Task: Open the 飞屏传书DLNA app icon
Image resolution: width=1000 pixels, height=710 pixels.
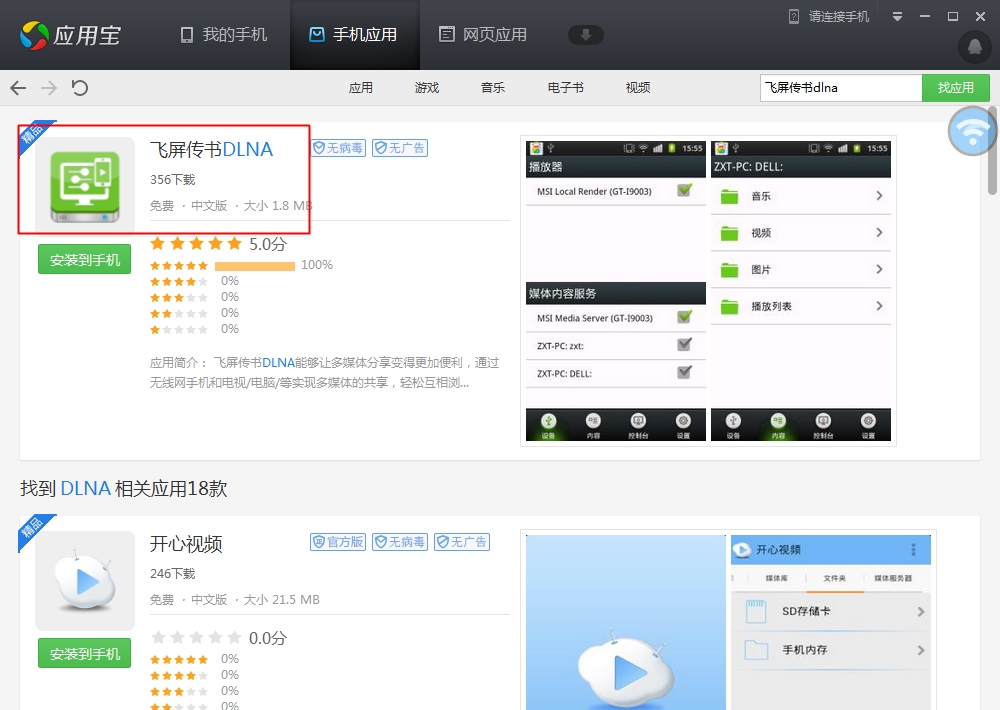Action: point(85,187)
